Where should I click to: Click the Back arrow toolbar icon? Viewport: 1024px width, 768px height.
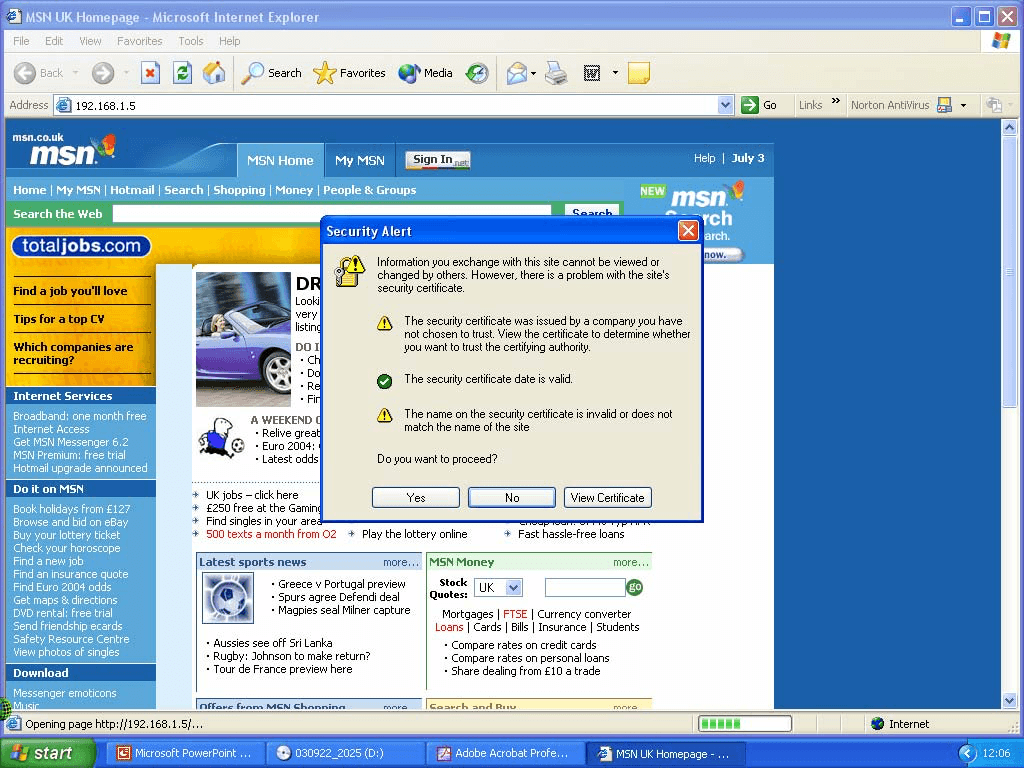(25, 73)
